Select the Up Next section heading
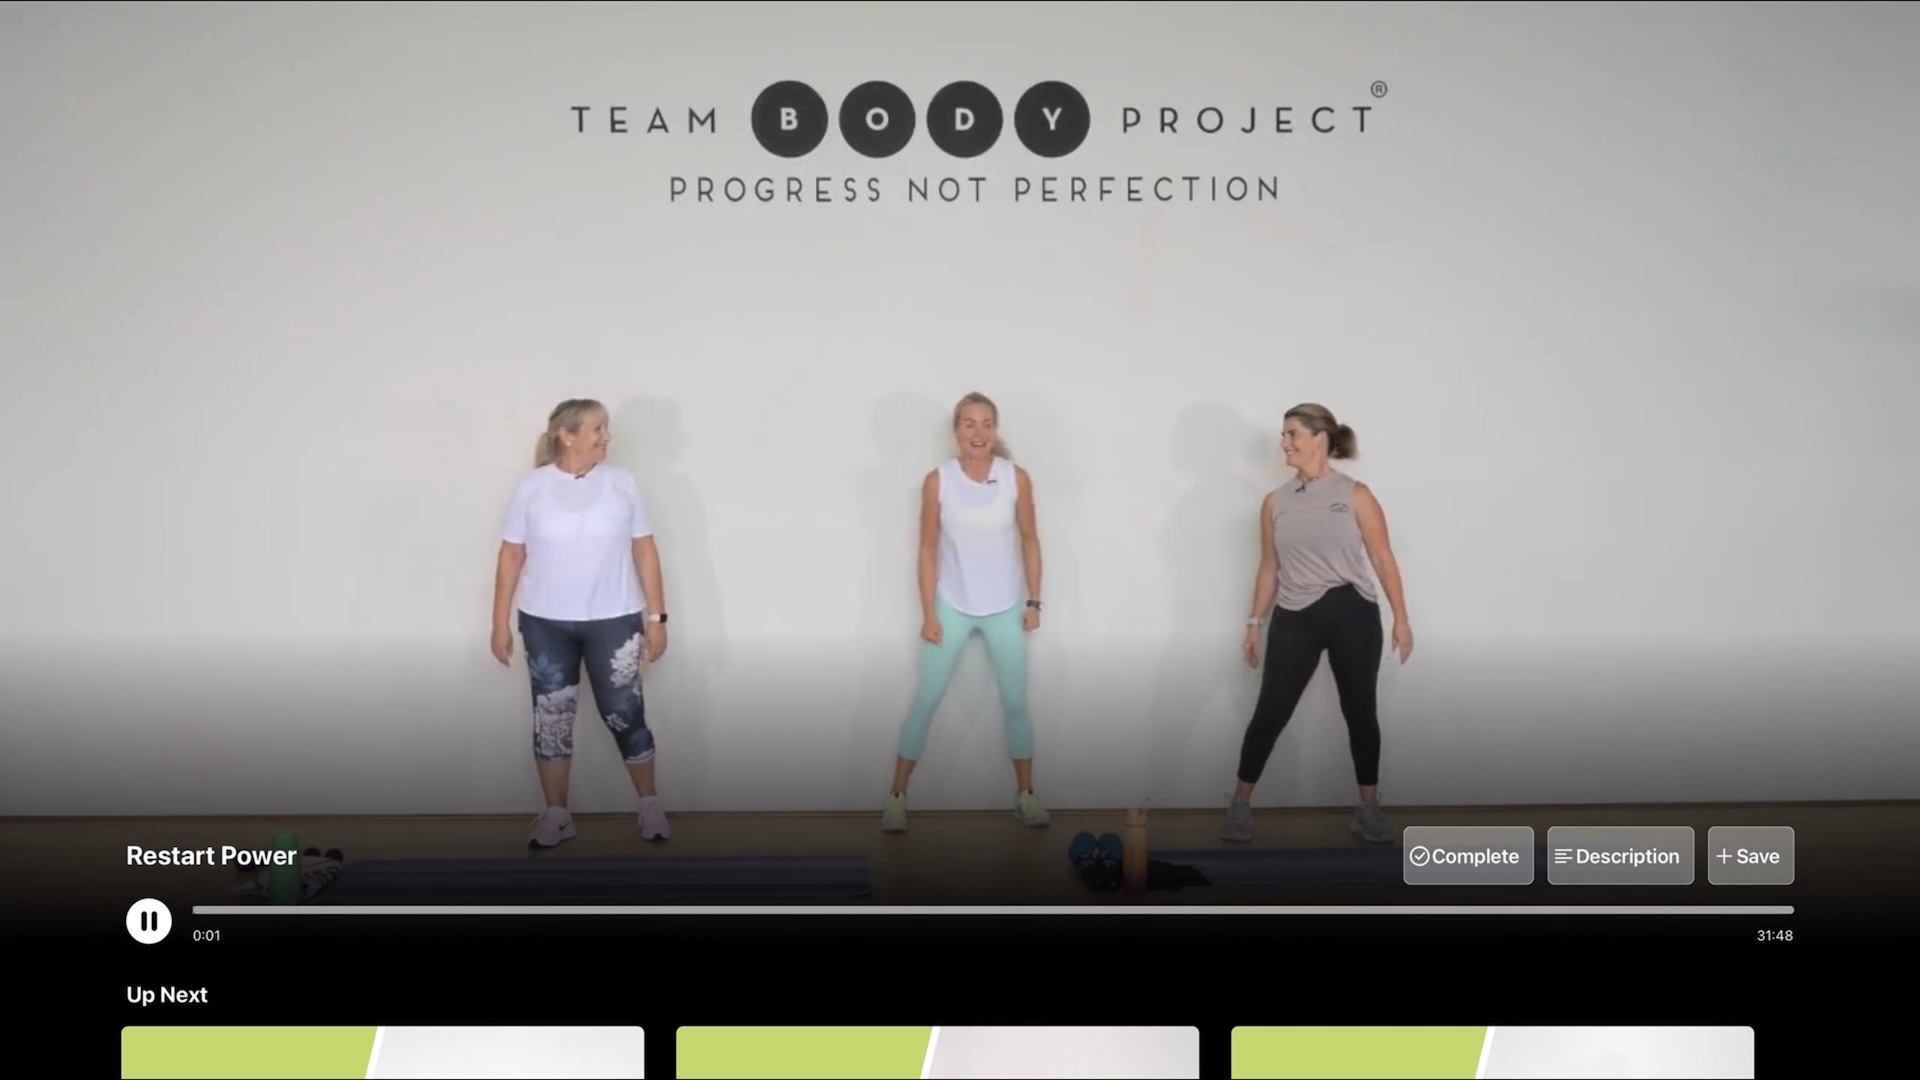1920x1080 pixels. pyautogui.click(x=167, y=995)
